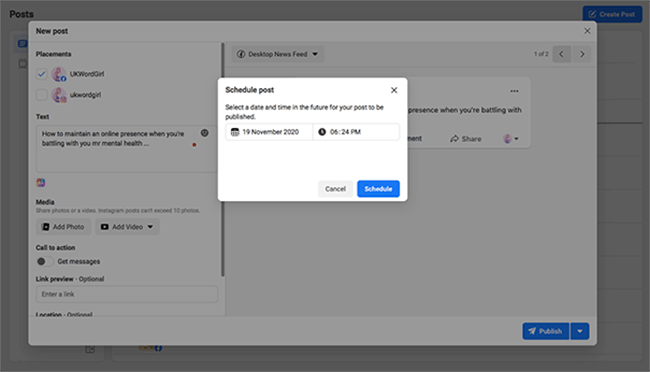650x372 pixels.
Task: Click the Schedule button in the dialog
Action: [378, 189]
